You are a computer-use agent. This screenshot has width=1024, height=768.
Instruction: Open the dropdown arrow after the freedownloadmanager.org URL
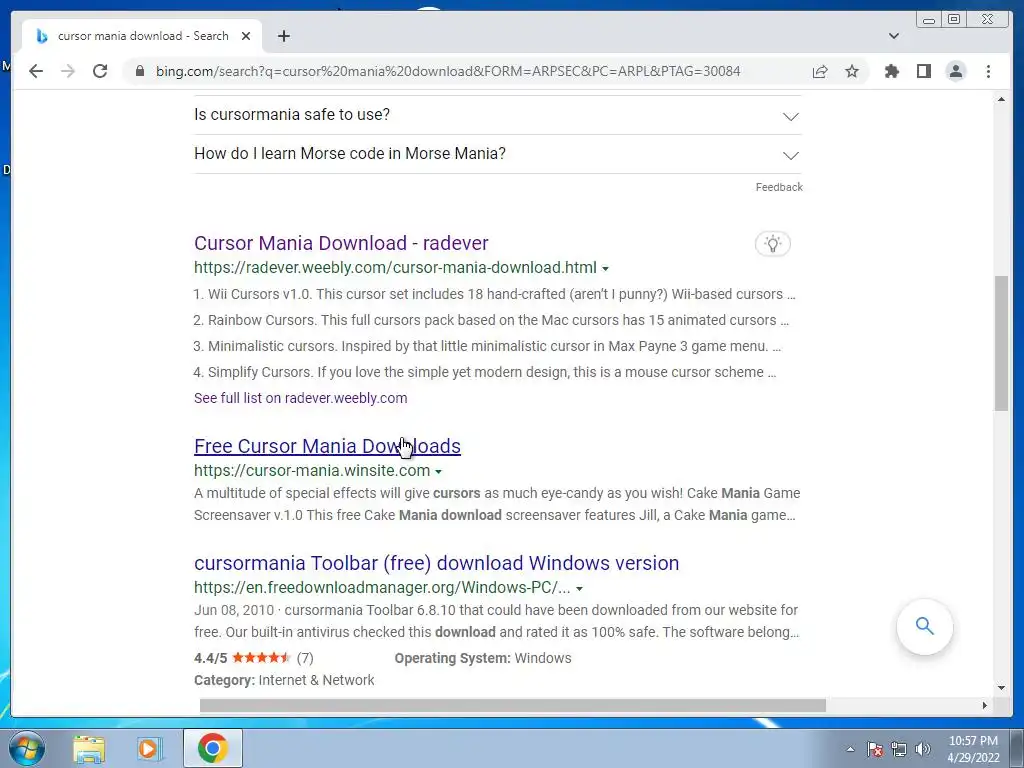coord(579,588)
